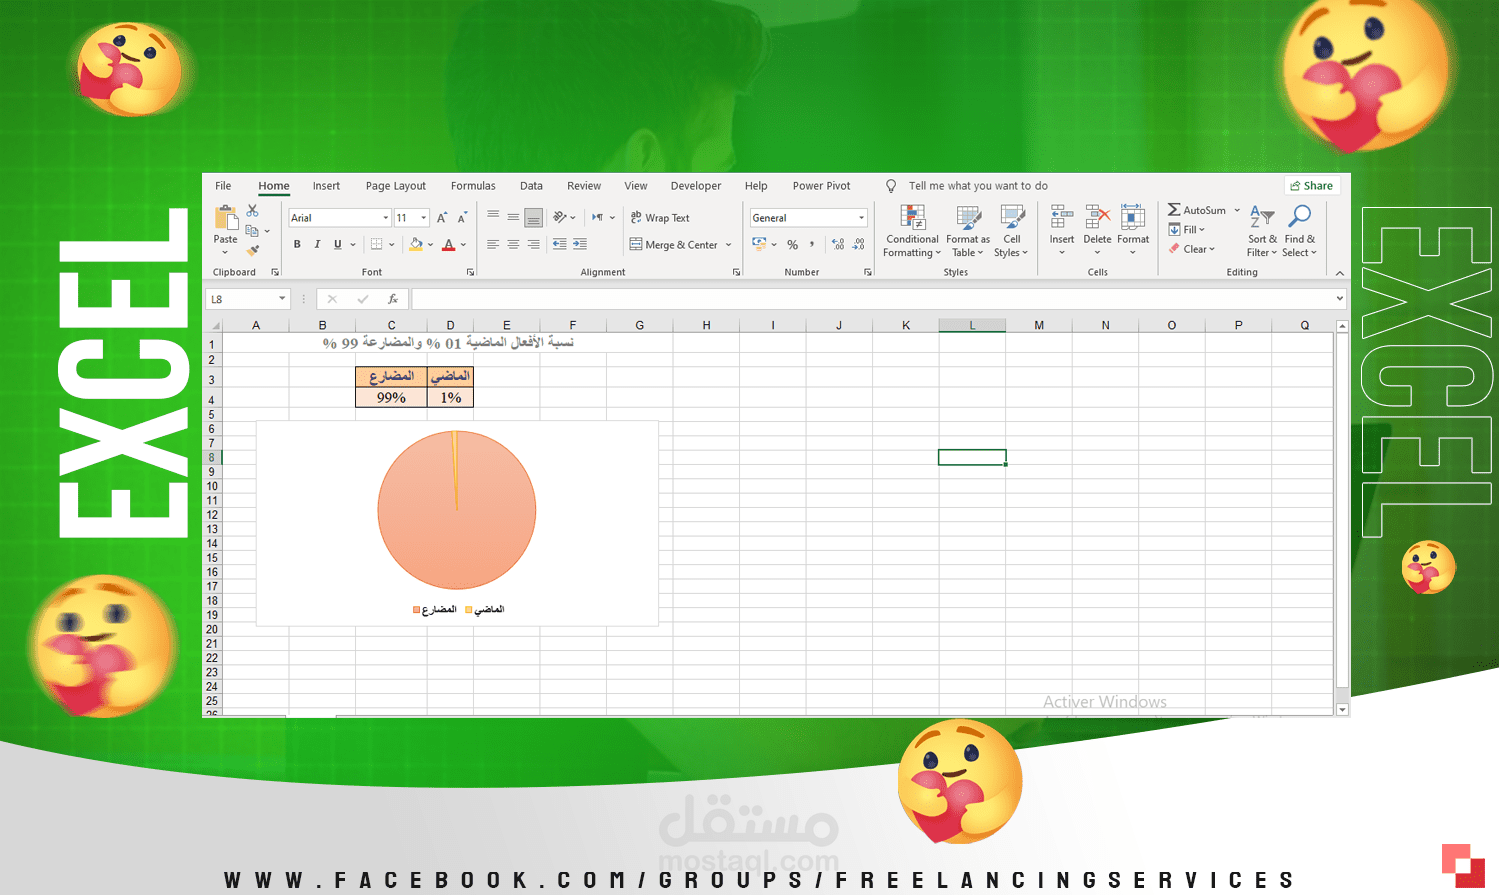The image size is (1499, 895).
Task: Click the insert function fx icon
Action: click(x=393, y=299)
